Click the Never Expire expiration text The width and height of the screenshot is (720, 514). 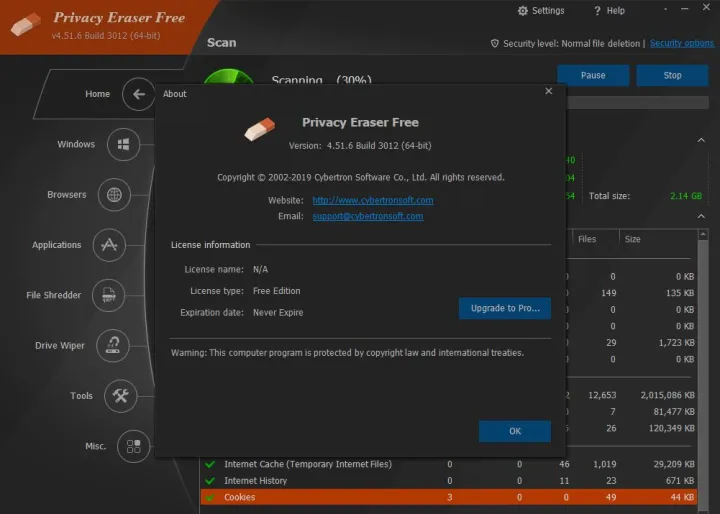(278, 313)
